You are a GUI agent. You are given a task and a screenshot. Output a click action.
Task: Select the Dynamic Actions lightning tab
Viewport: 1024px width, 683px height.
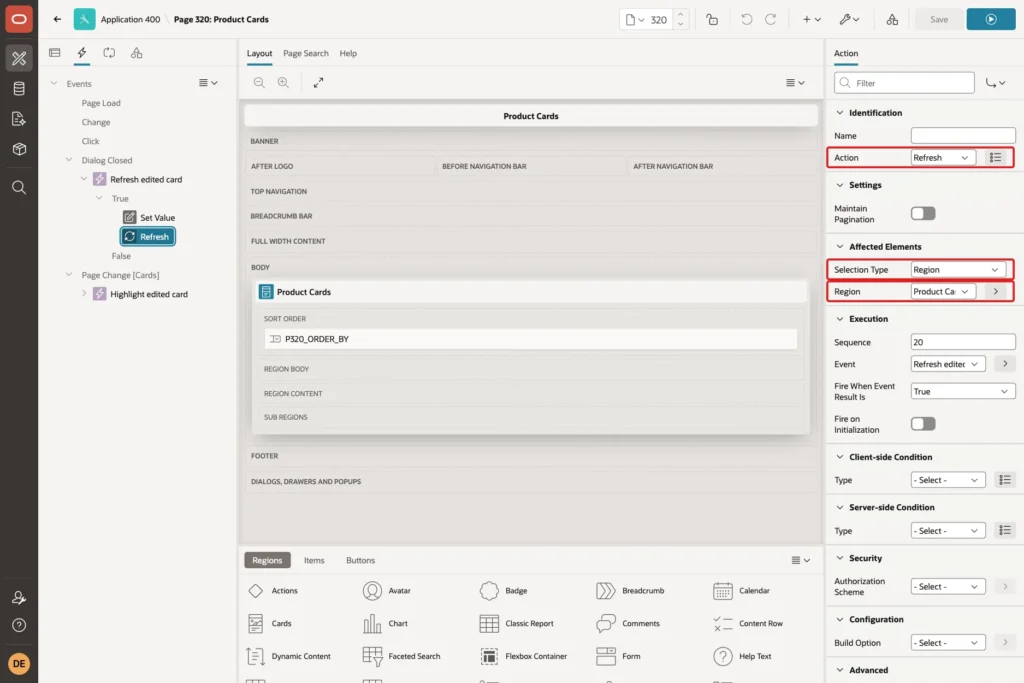82,53
